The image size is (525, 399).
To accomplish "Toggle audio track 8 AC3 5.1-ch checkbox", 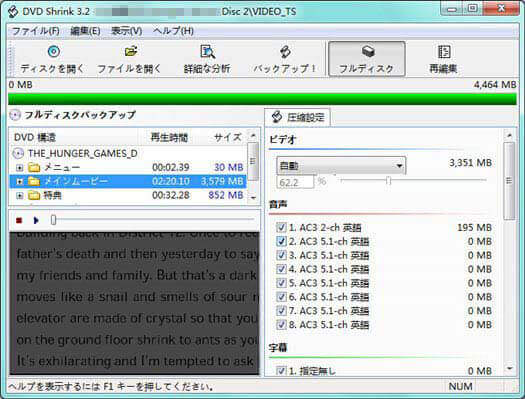I will point(281,325).
